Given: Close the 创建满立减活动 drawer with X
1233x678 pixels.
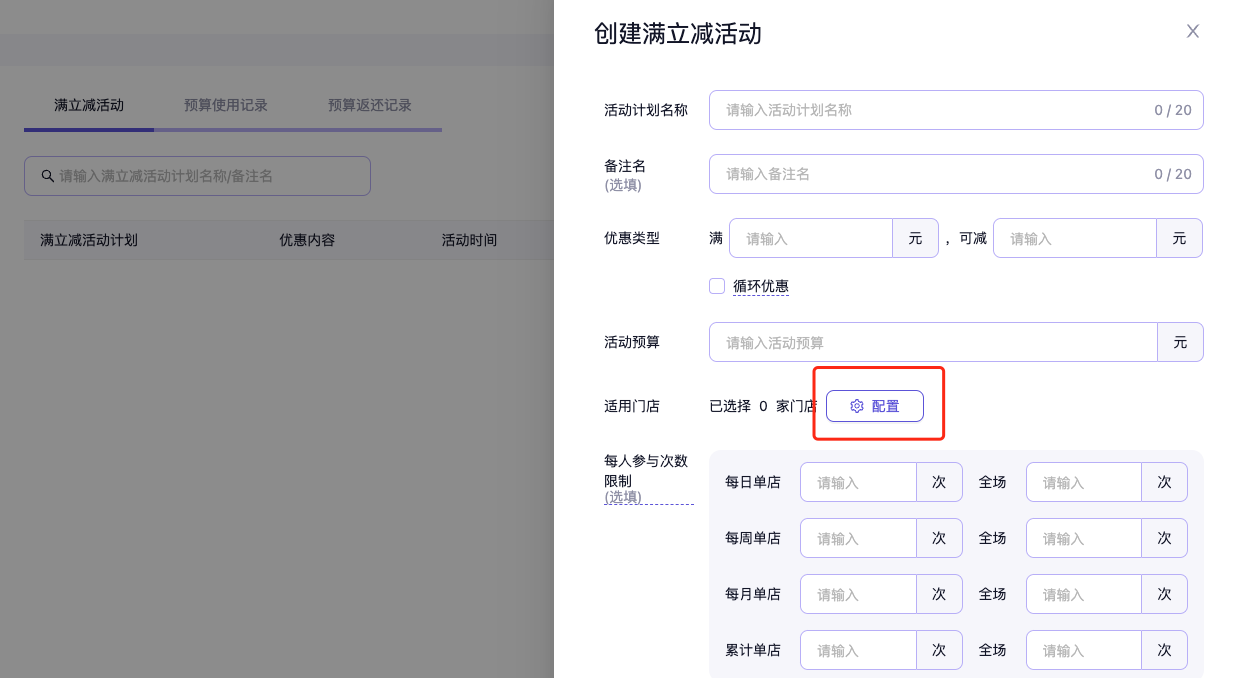Looking at the screenshot, I should click(1192, 31).
